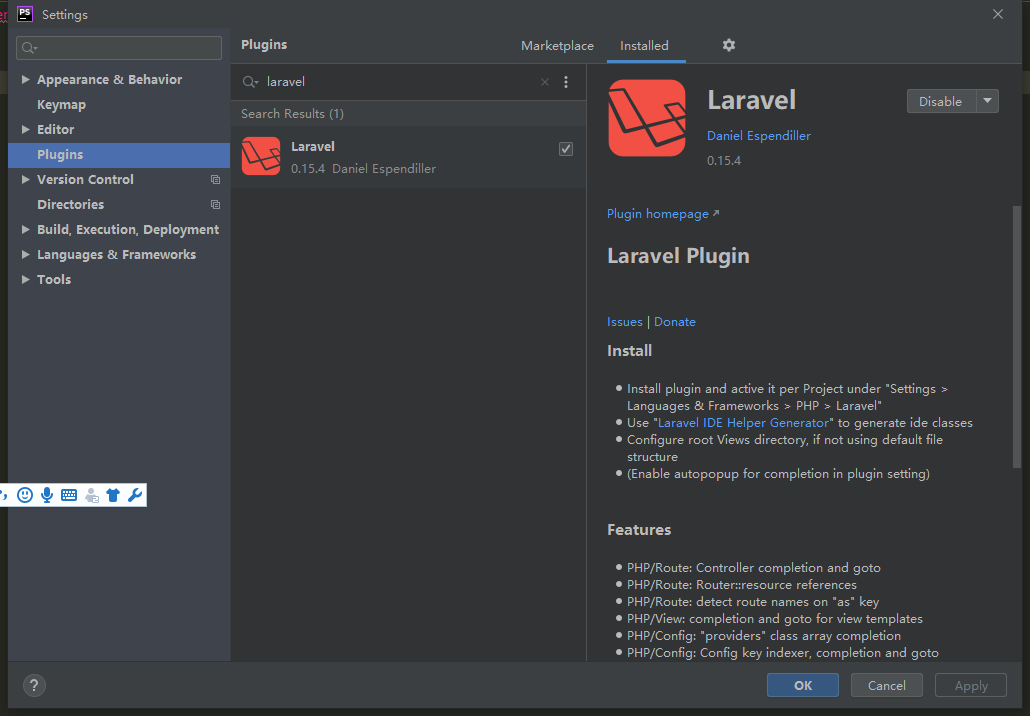Click the microphone icon in IME toolbar
Viewport: 1030px width, 716px height.
47,495
